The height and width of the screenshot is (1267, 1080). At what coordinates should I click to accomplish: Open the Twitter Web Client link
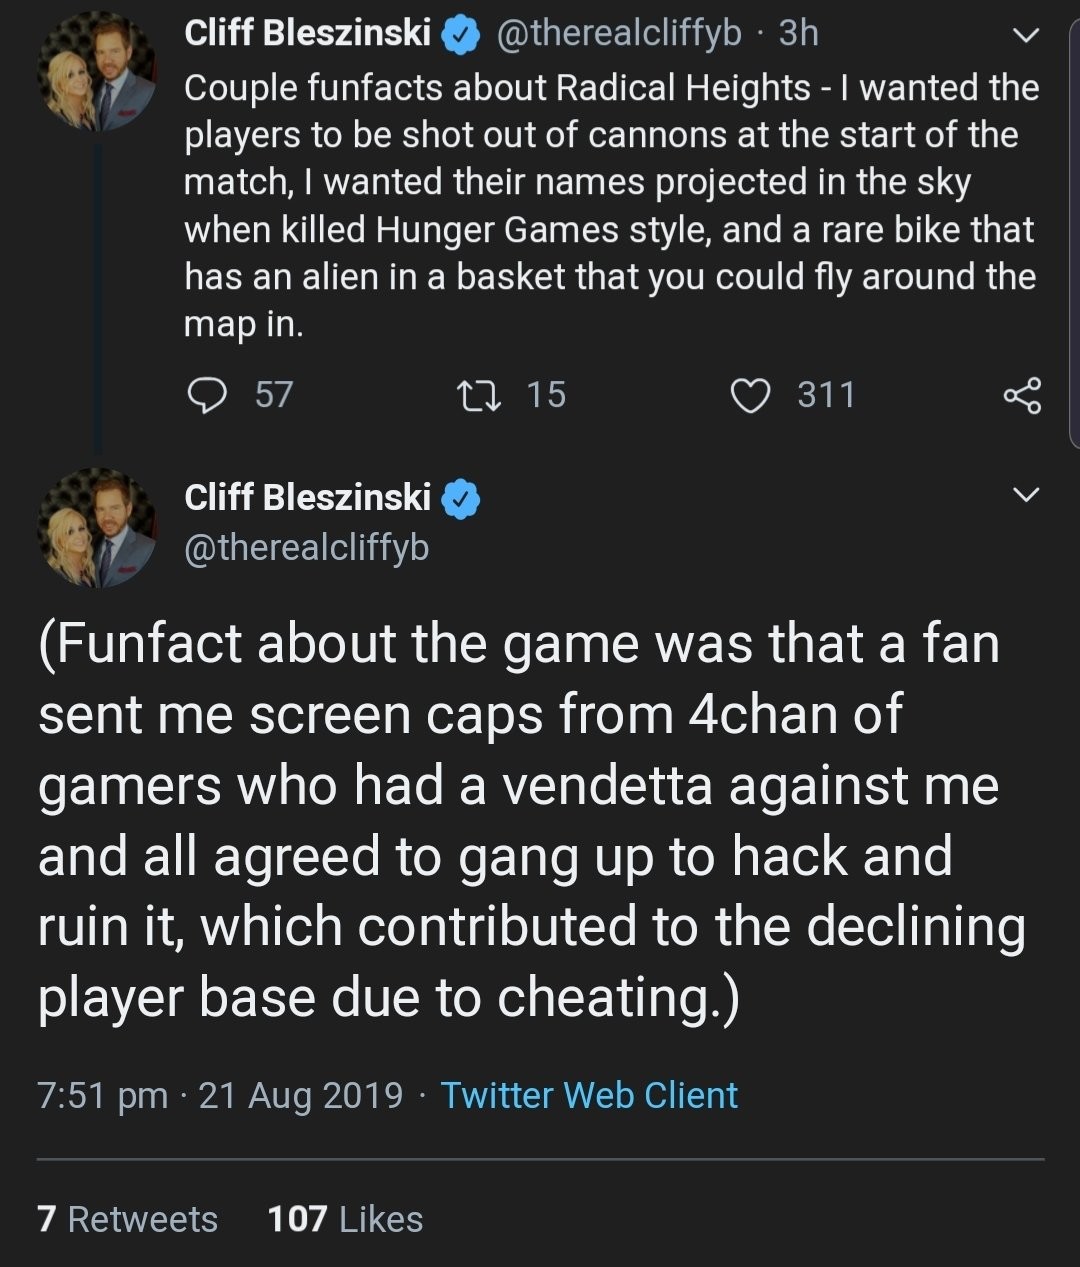coord(589,1096)
